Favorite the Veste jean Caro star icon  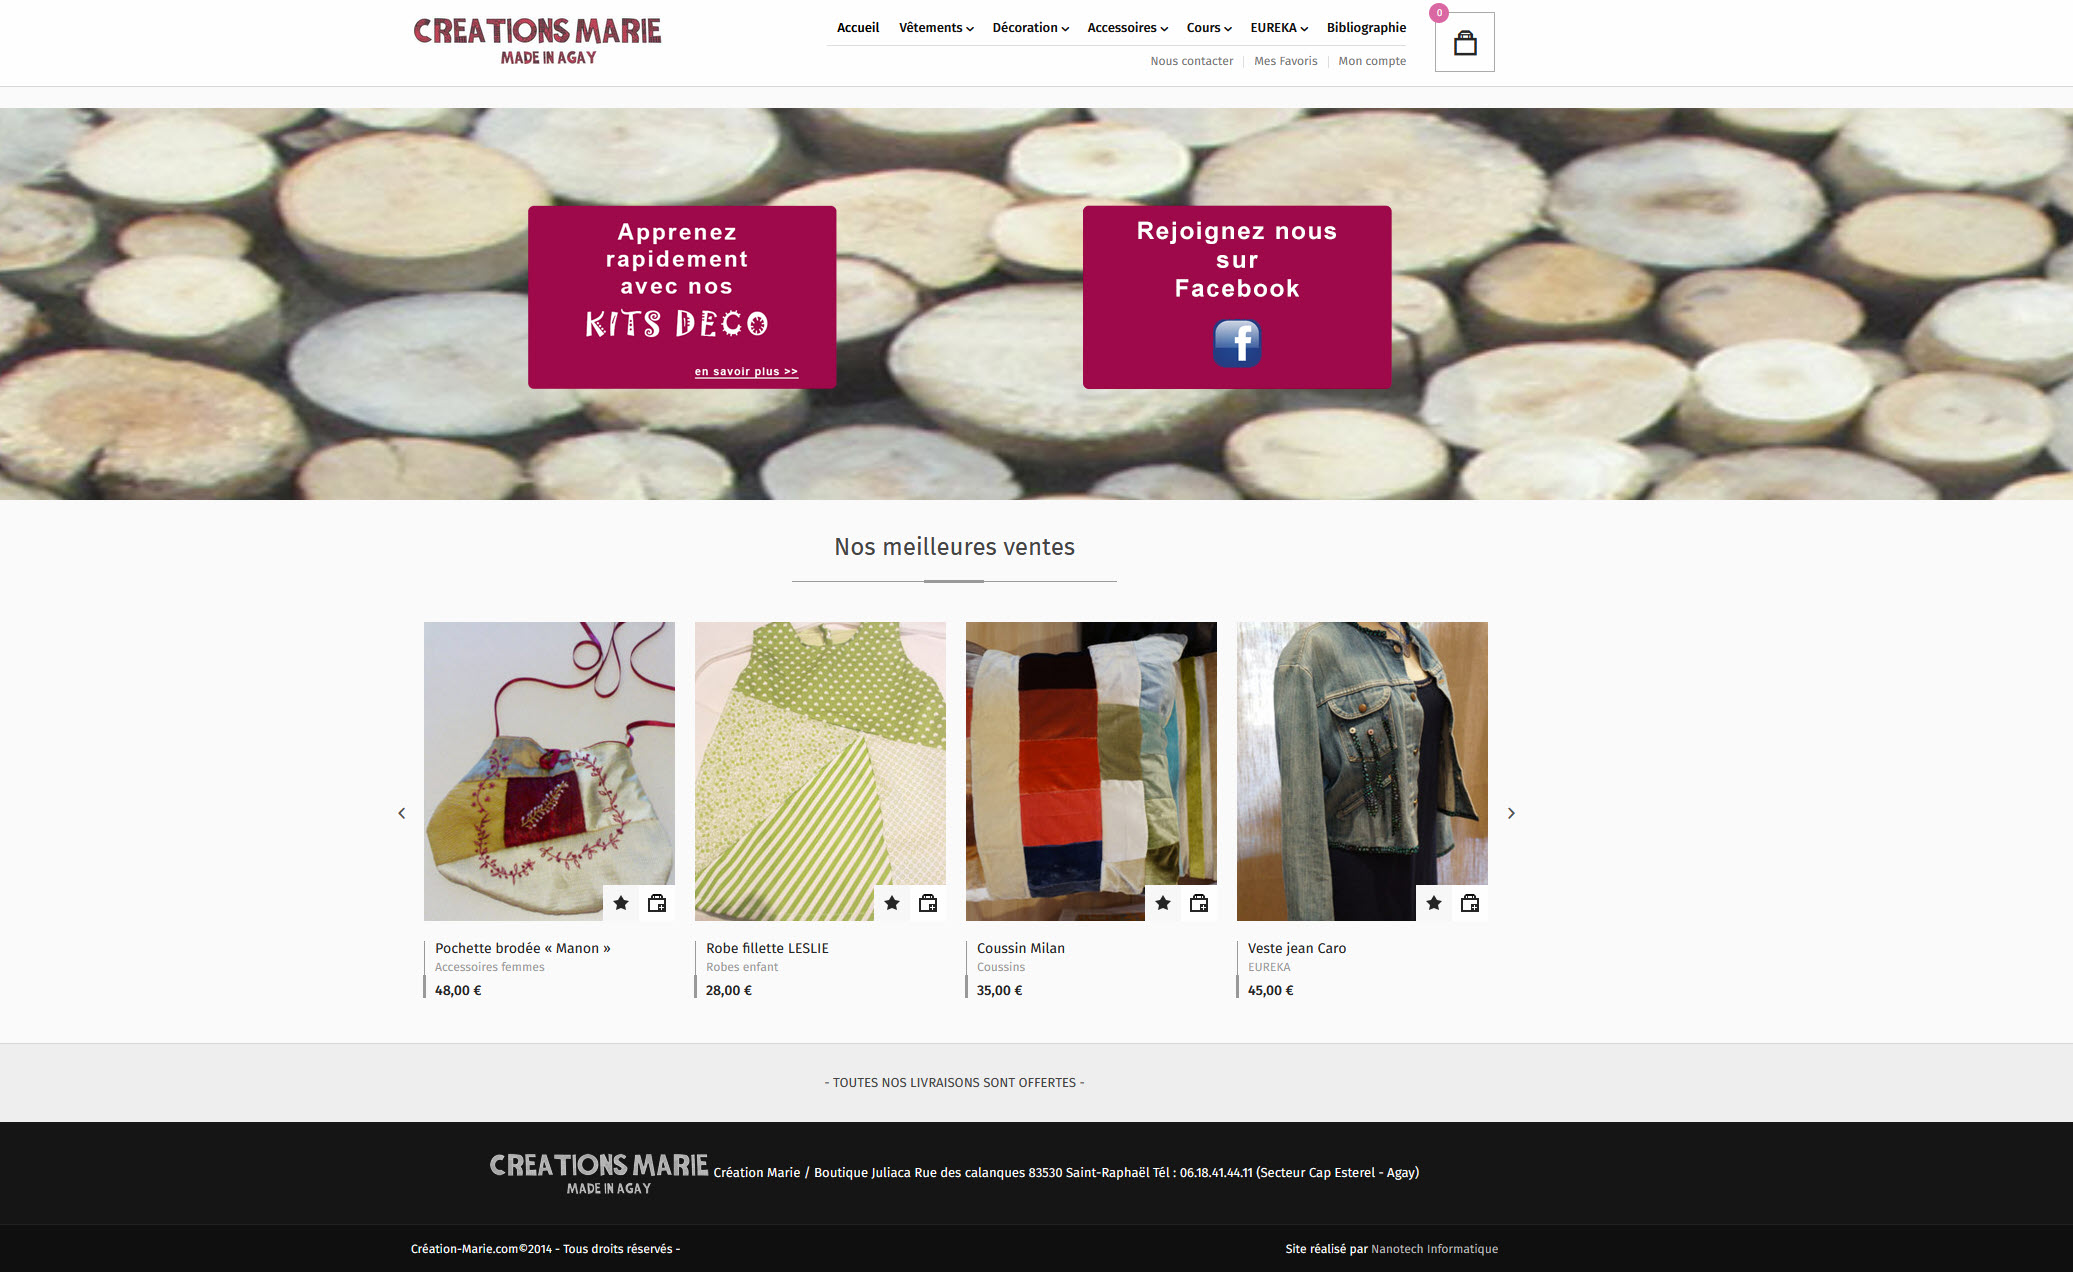tap(1434, 903)
